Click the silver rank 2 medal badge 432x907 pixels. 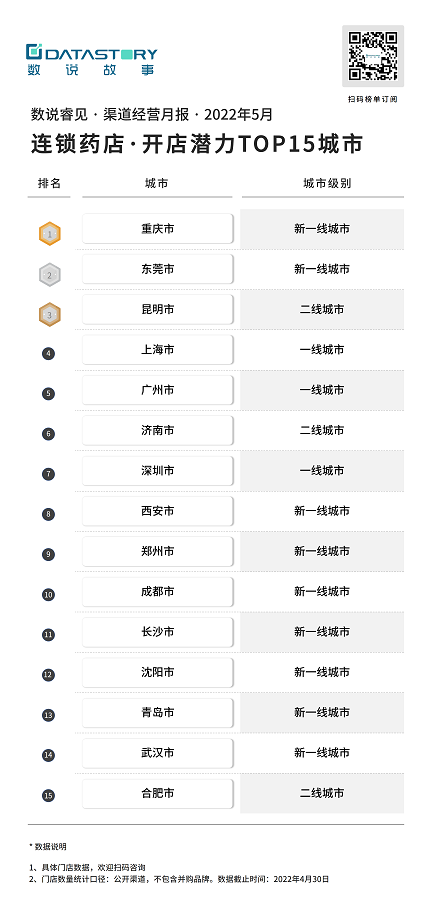tap(49, 275)
